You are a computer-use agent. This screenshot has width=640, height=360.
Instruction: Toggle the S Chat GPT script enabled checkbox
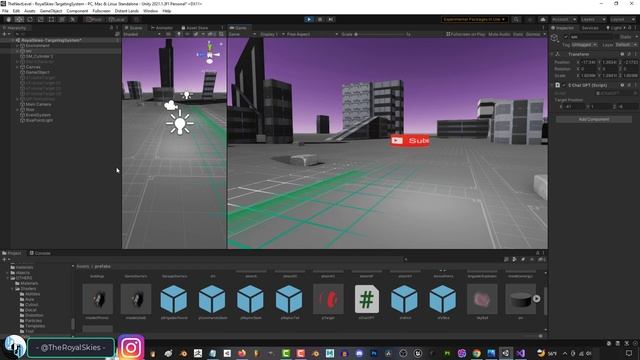tap(564, 85)
